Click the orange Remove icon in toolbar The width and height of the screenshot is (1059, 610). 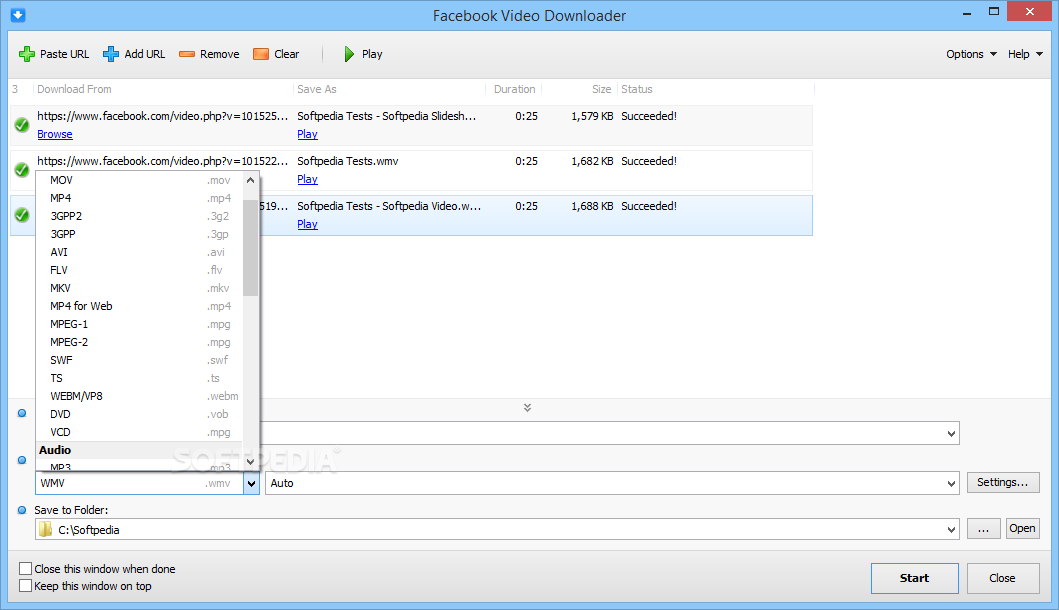coord(186,54)
